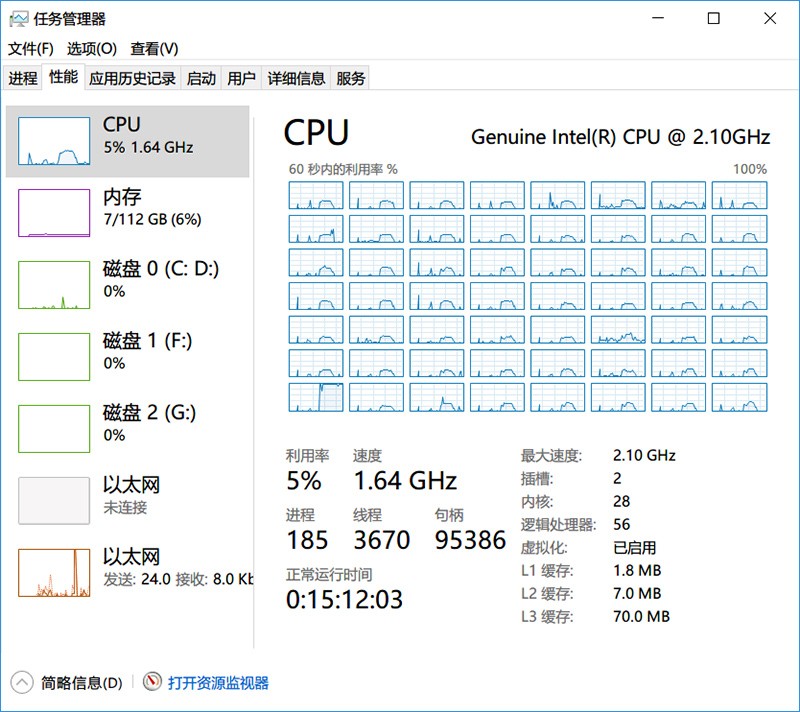Switch to the 进程 tab
This screenshot has height=712, width=800.
pos(23,78)
